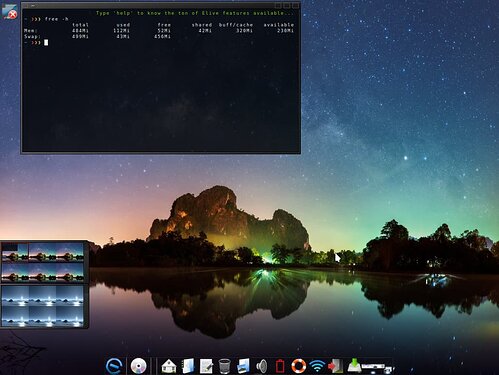Click the terminal prompt cursor line
Viewport: 499px width, 375px height.
point(37,42)
